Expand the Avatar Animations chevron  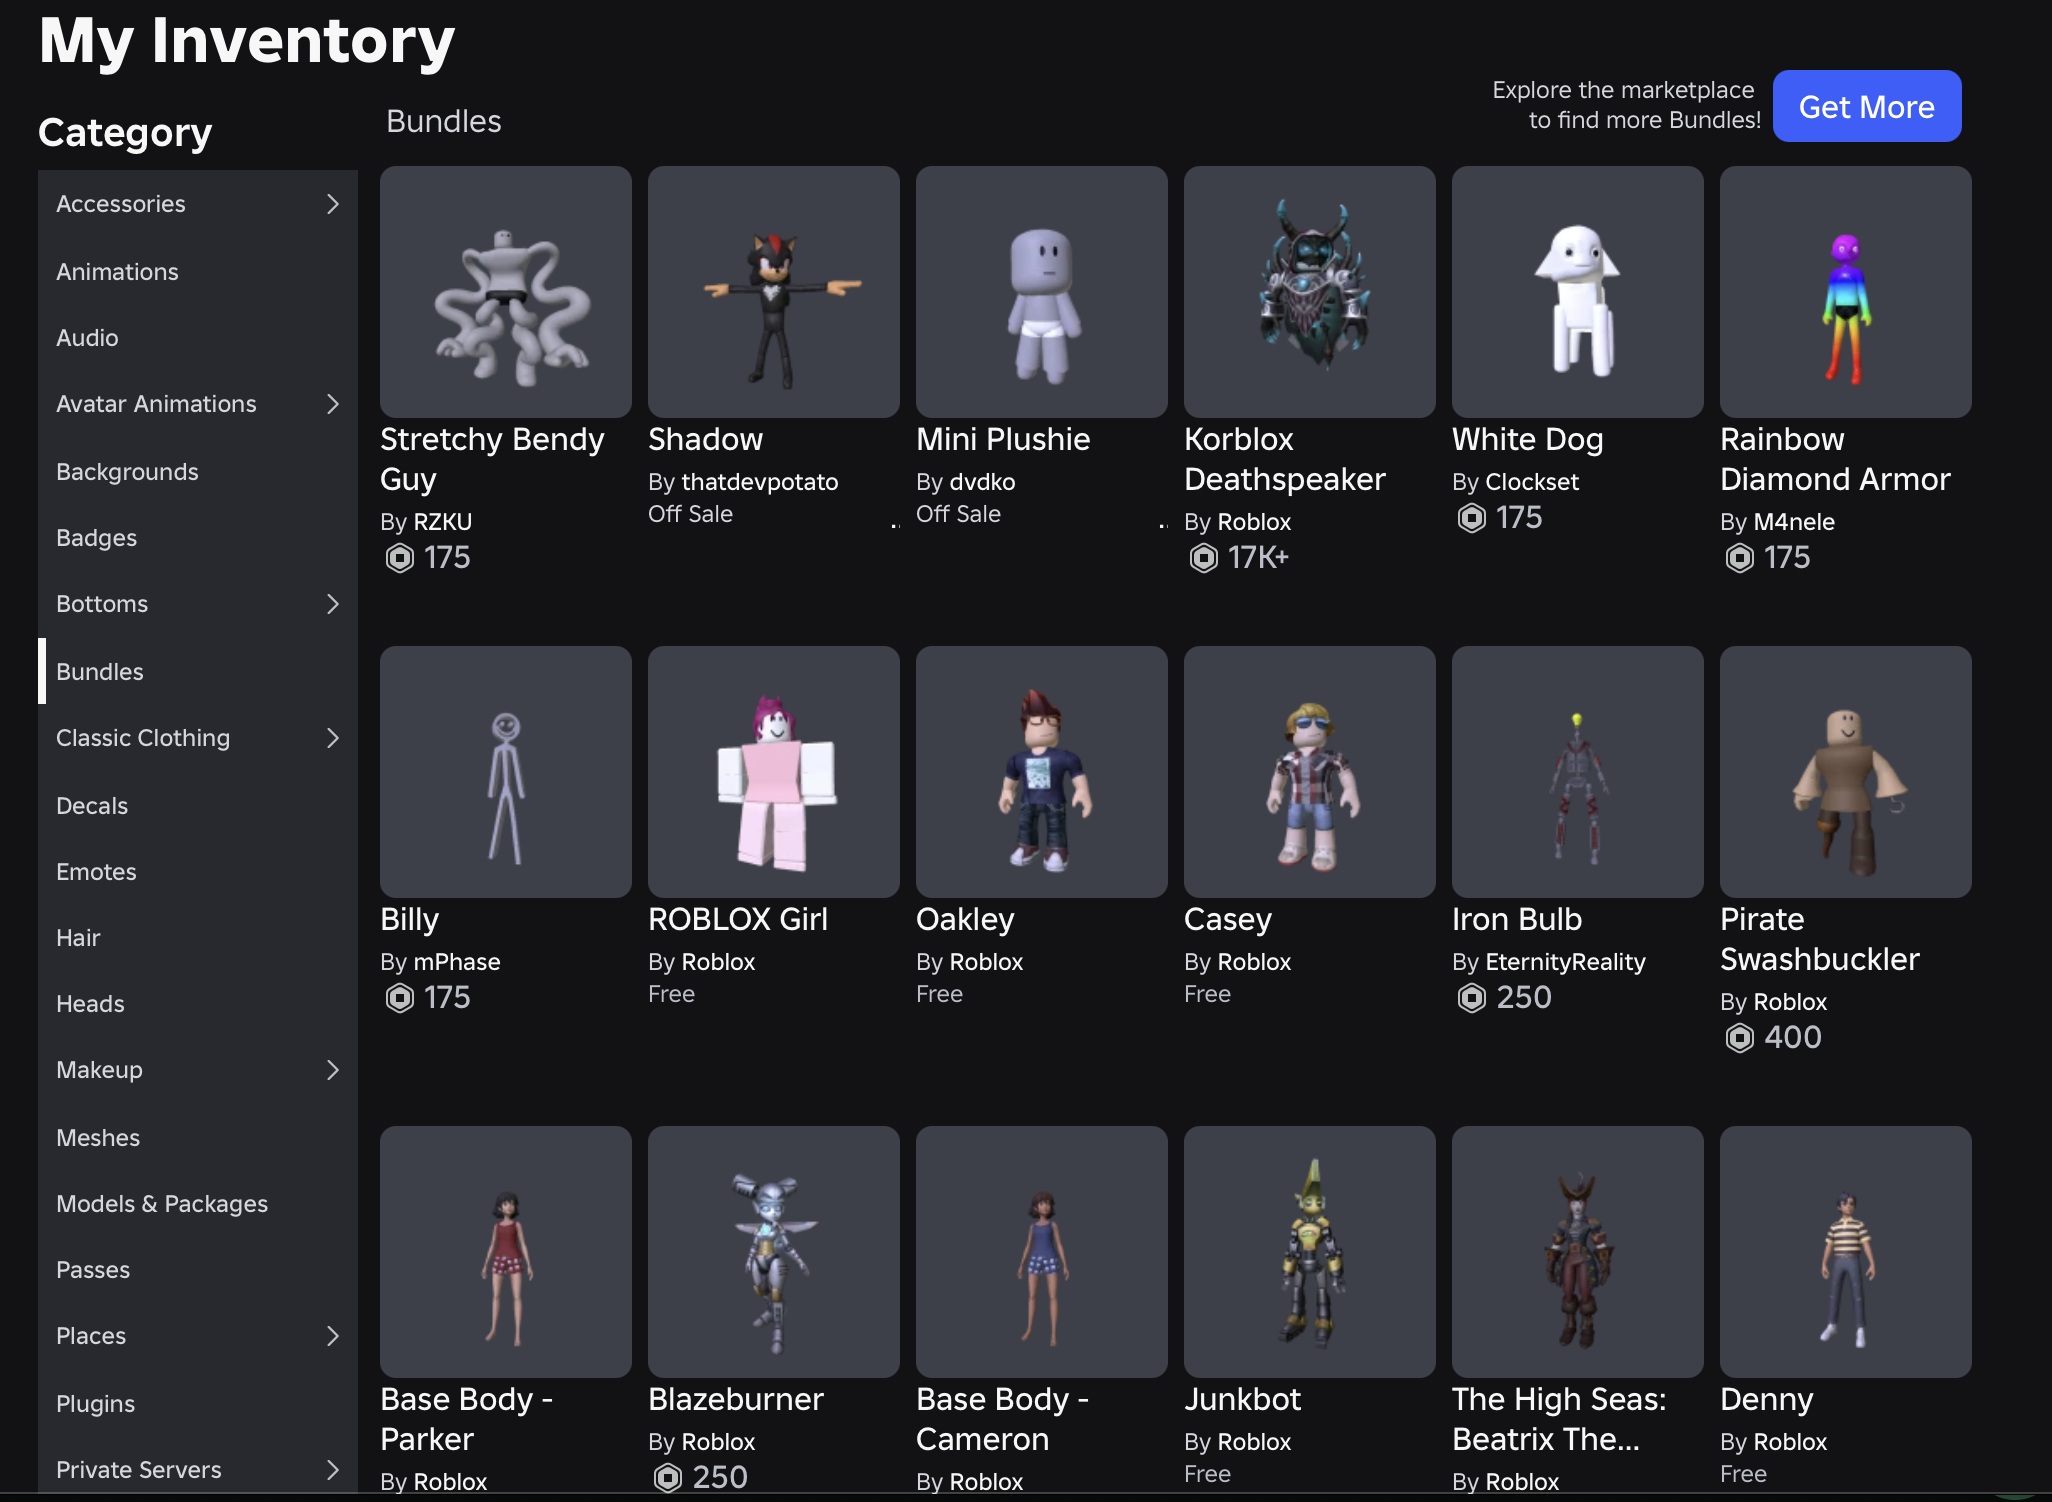click(x=333, y=404)
